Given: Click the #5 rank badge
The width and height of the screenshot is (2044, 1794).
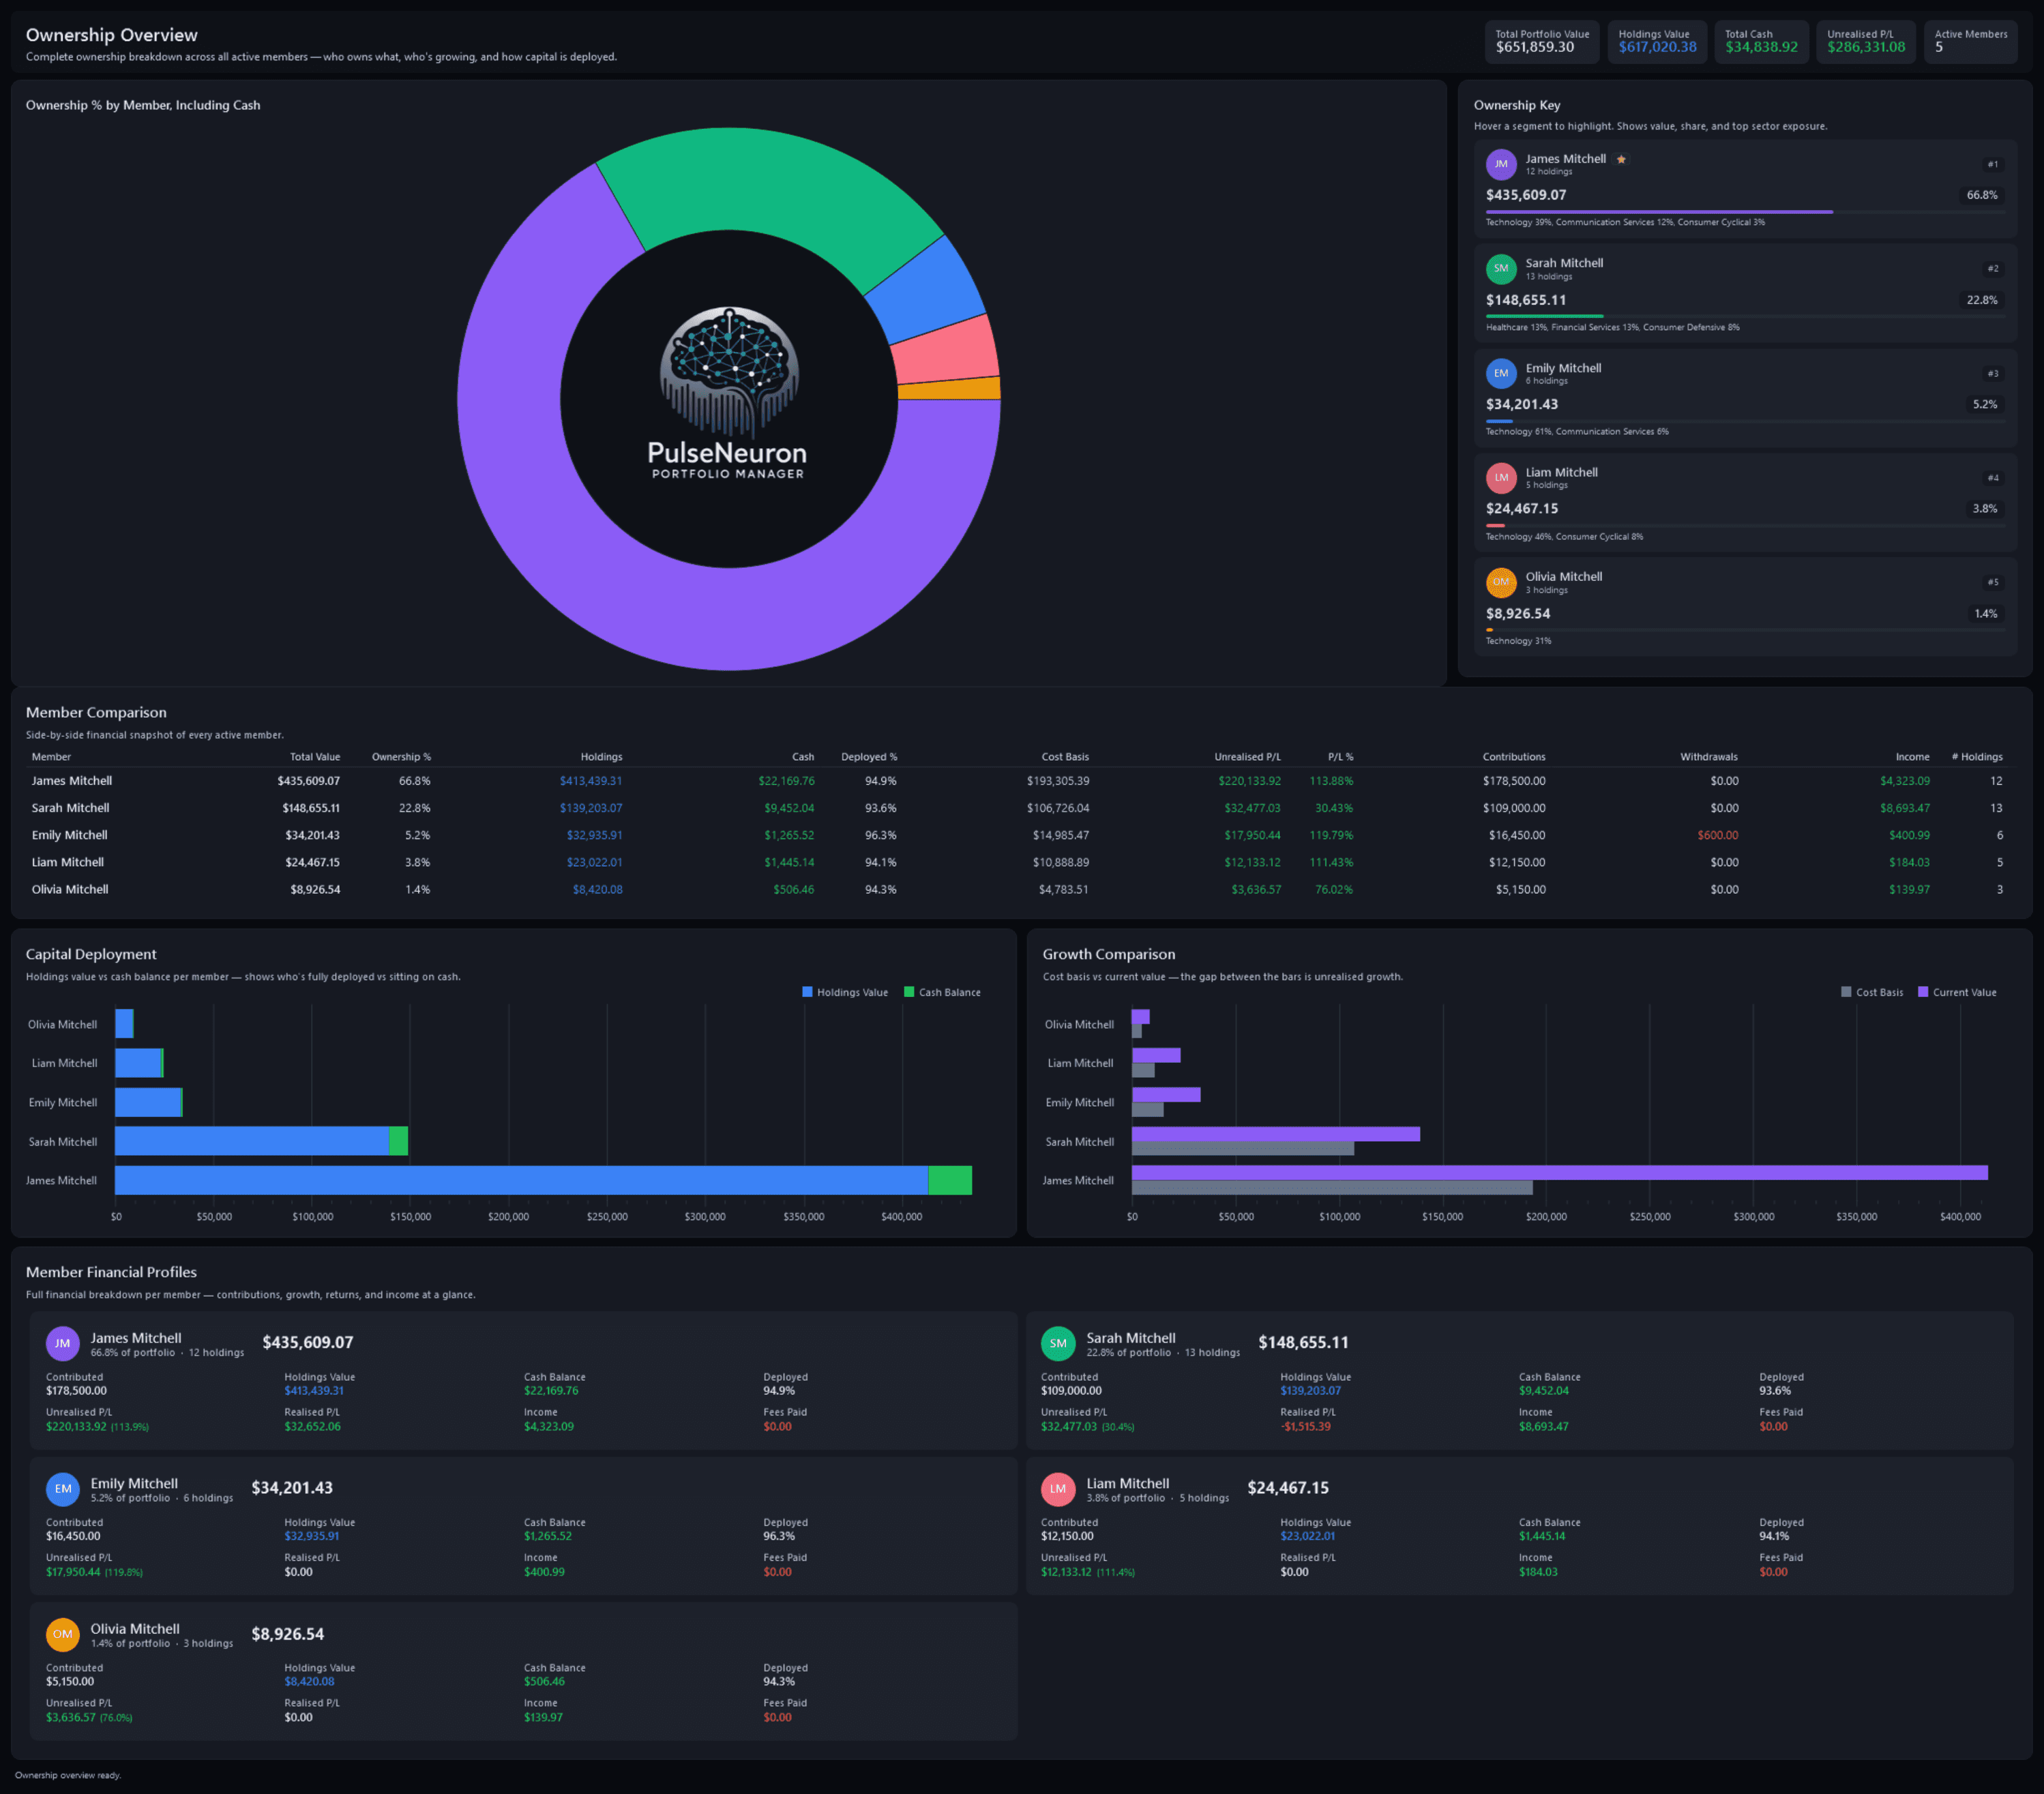Looking at the screenshot, I should [x=1993, y=582].
